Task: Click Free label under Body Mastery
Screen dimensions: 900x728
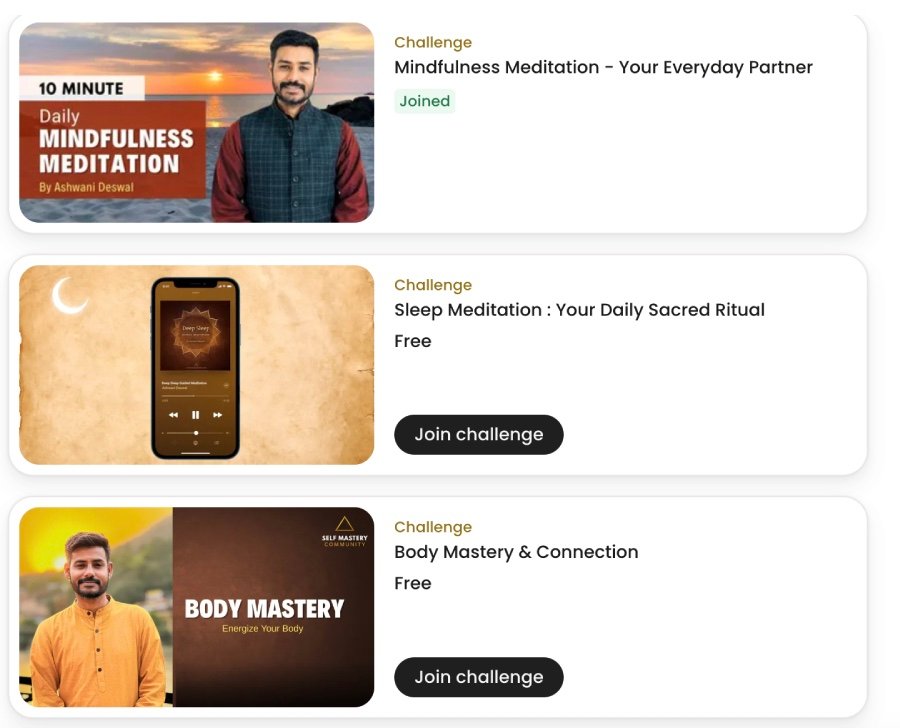Action: click(x=413, y=583)
